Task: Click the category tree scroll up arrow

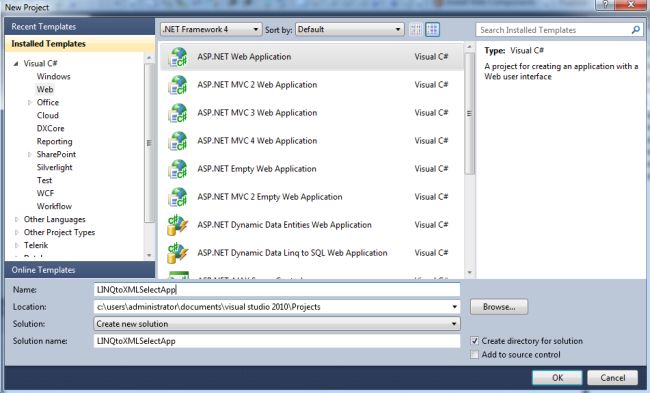Action: click(149, 58)
